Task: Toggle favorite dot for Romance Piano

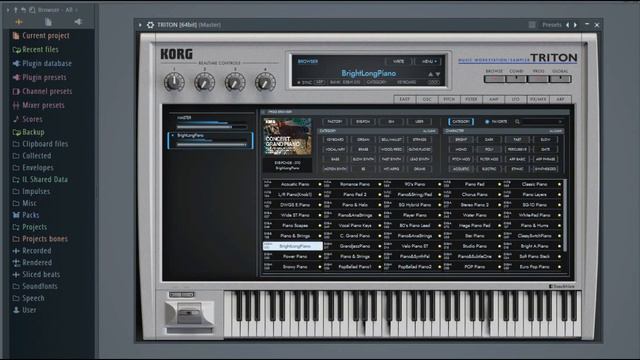Action: (x=380, y=184)
